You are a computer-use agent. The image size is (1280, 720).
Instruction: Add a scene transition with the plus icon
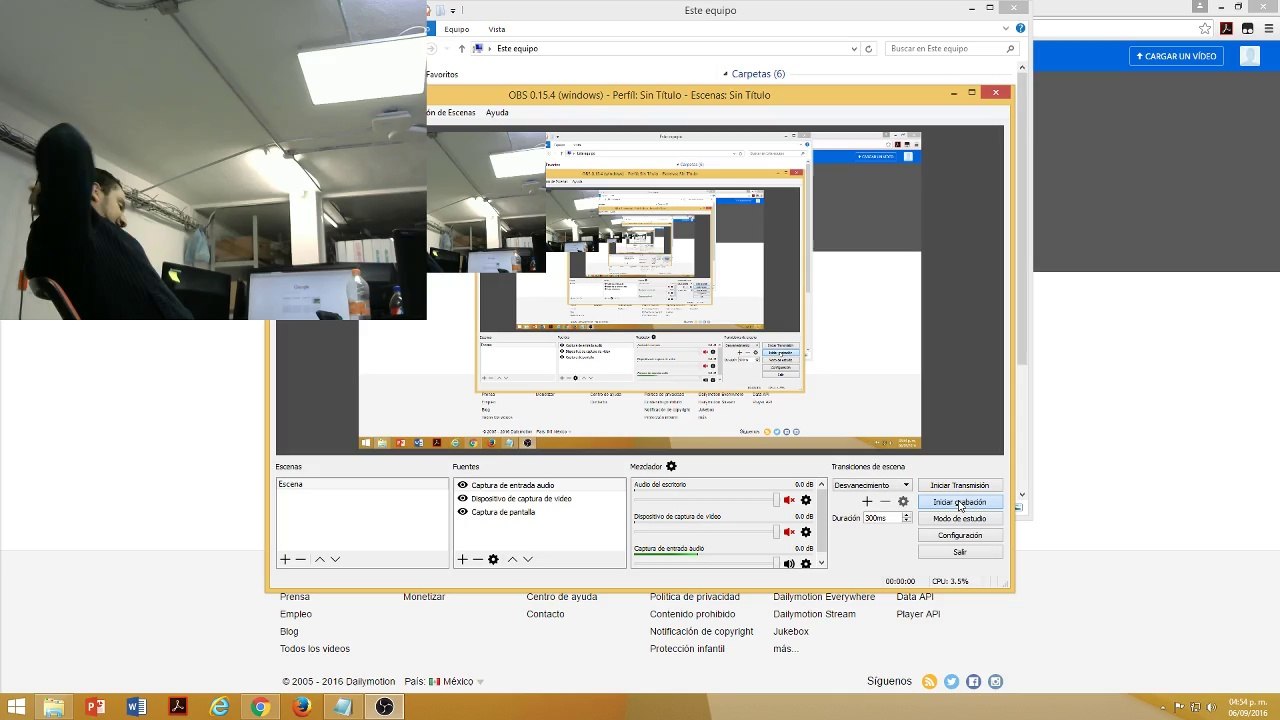pyautogui.click(x=867, y=501)
